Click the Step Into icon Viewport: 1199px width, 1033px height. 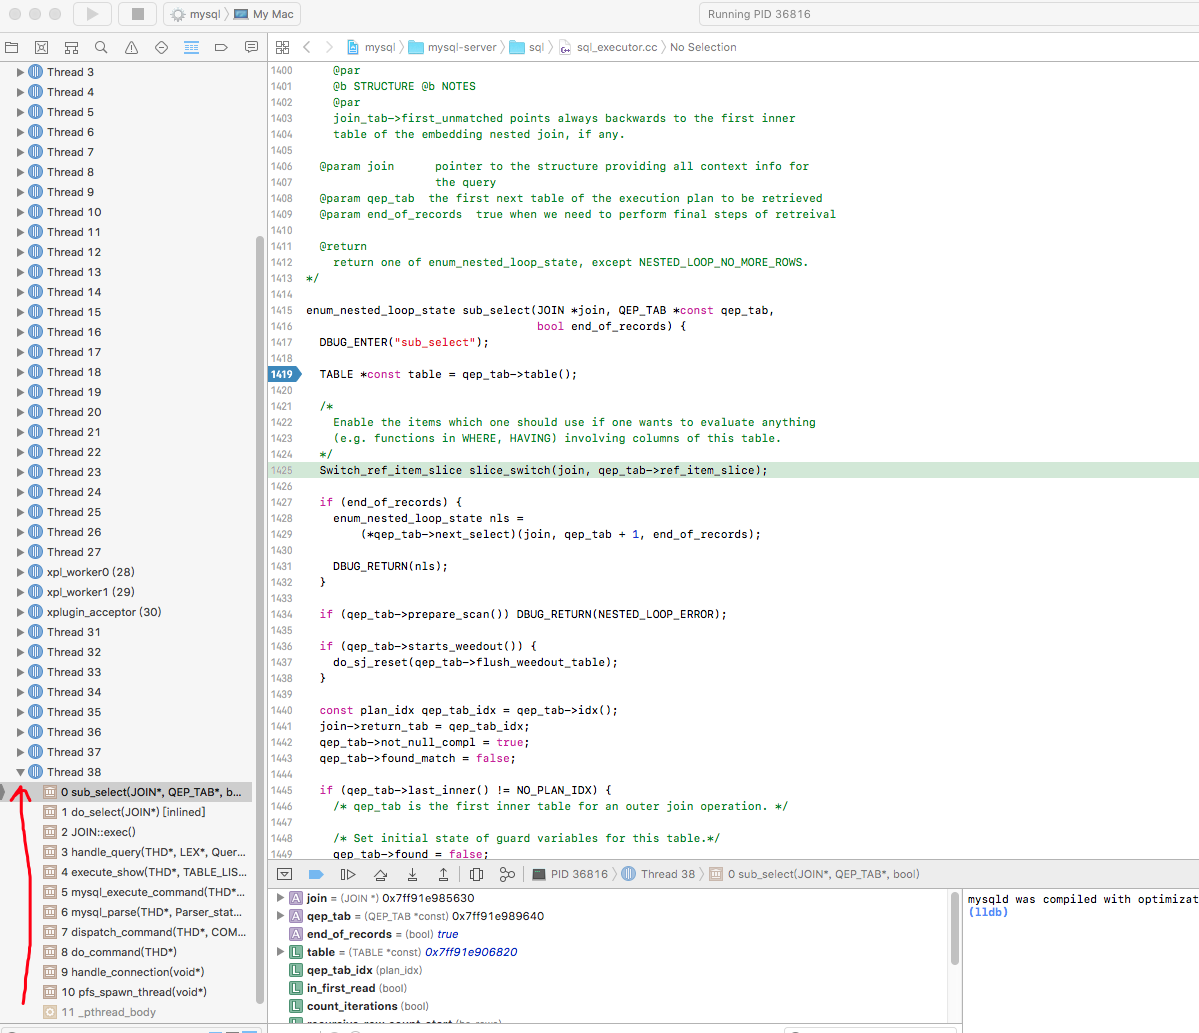[411, 874]
